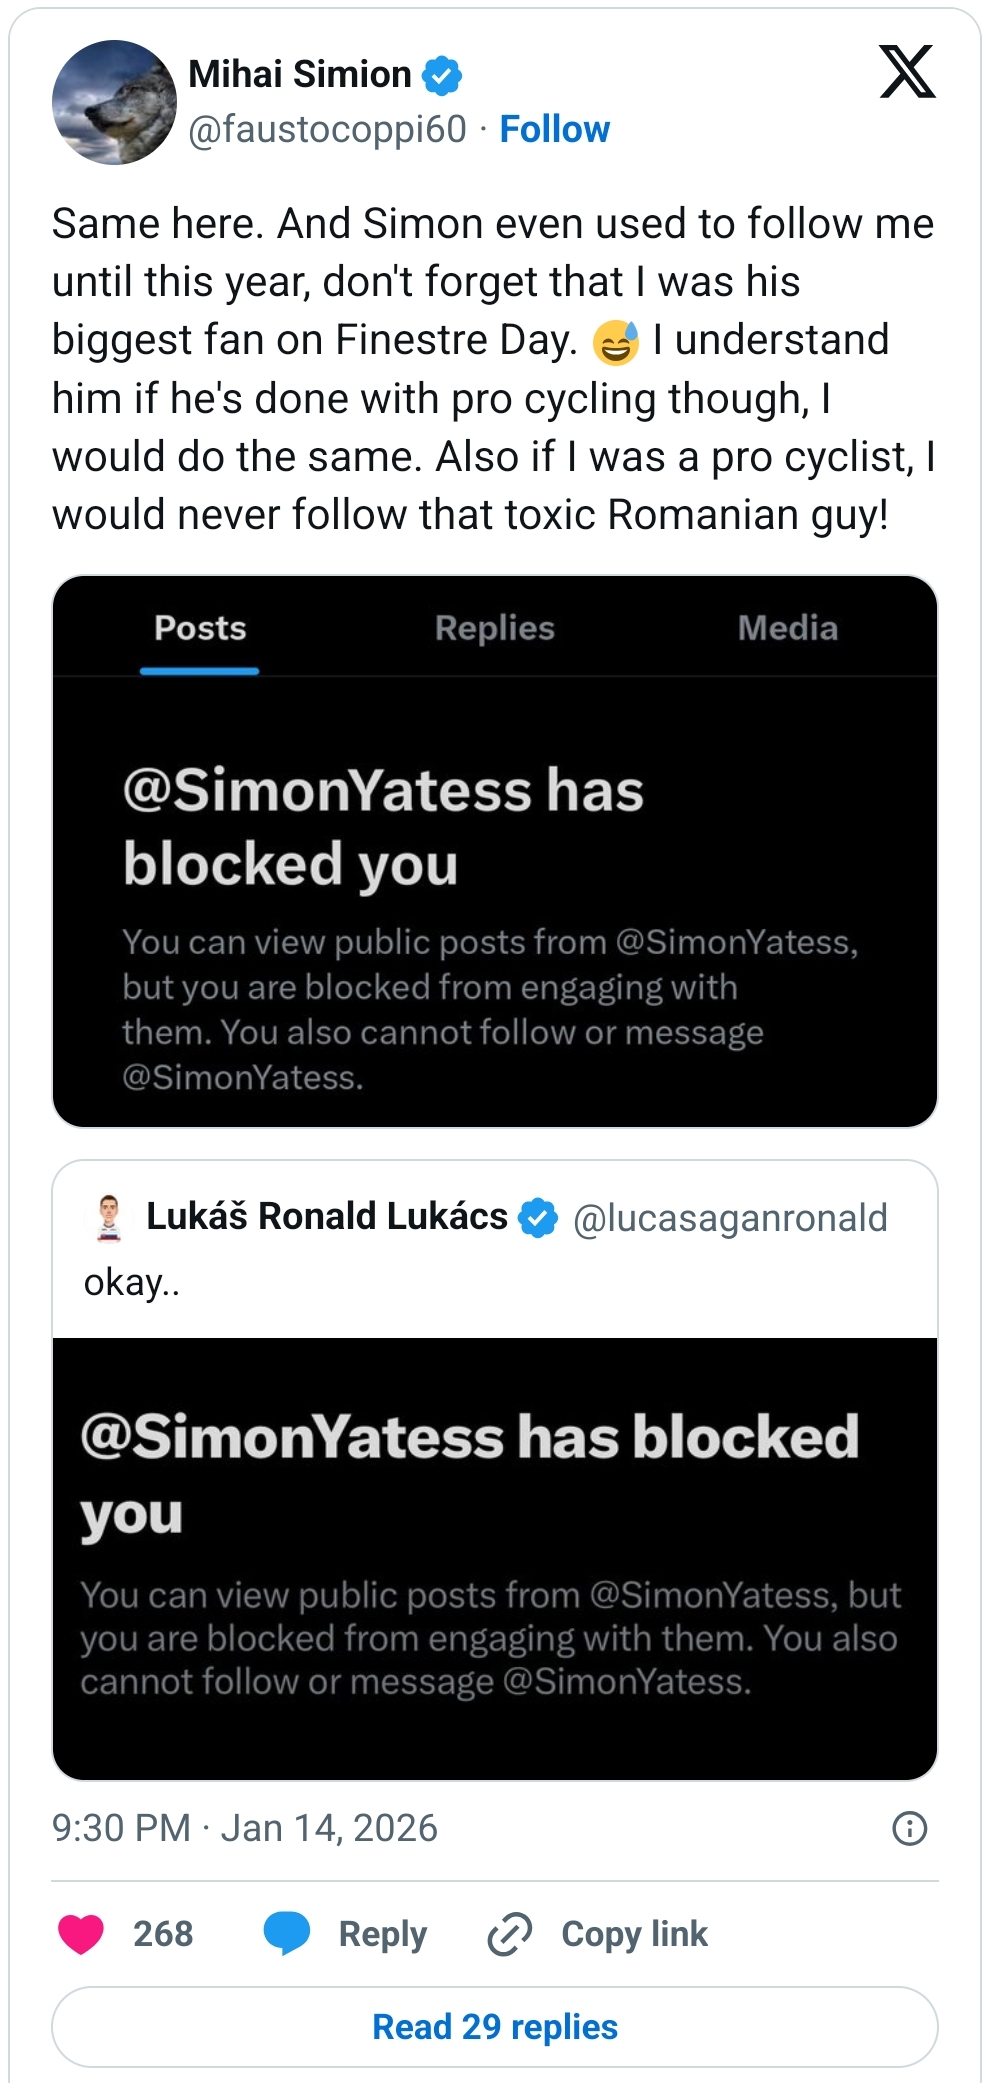Viewport: 994px width, 2083px height.
Task: Like the tweet with the heart icon
Action: click(81, 1933)
